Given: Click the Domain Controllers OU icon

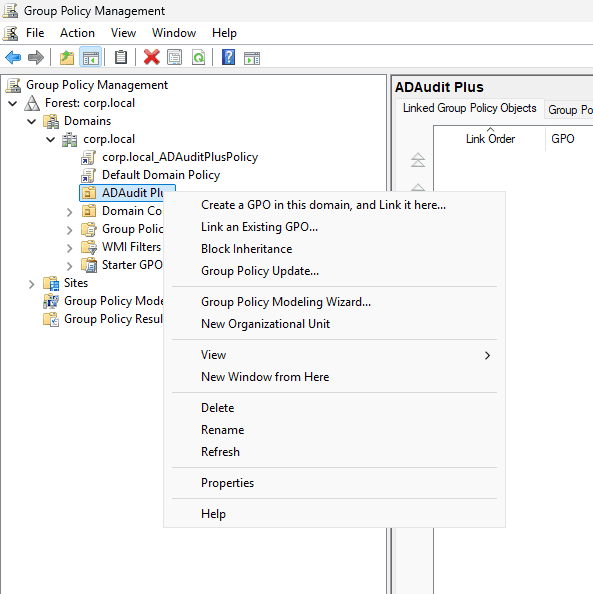Looking at the screenshot, I should 89,211.
